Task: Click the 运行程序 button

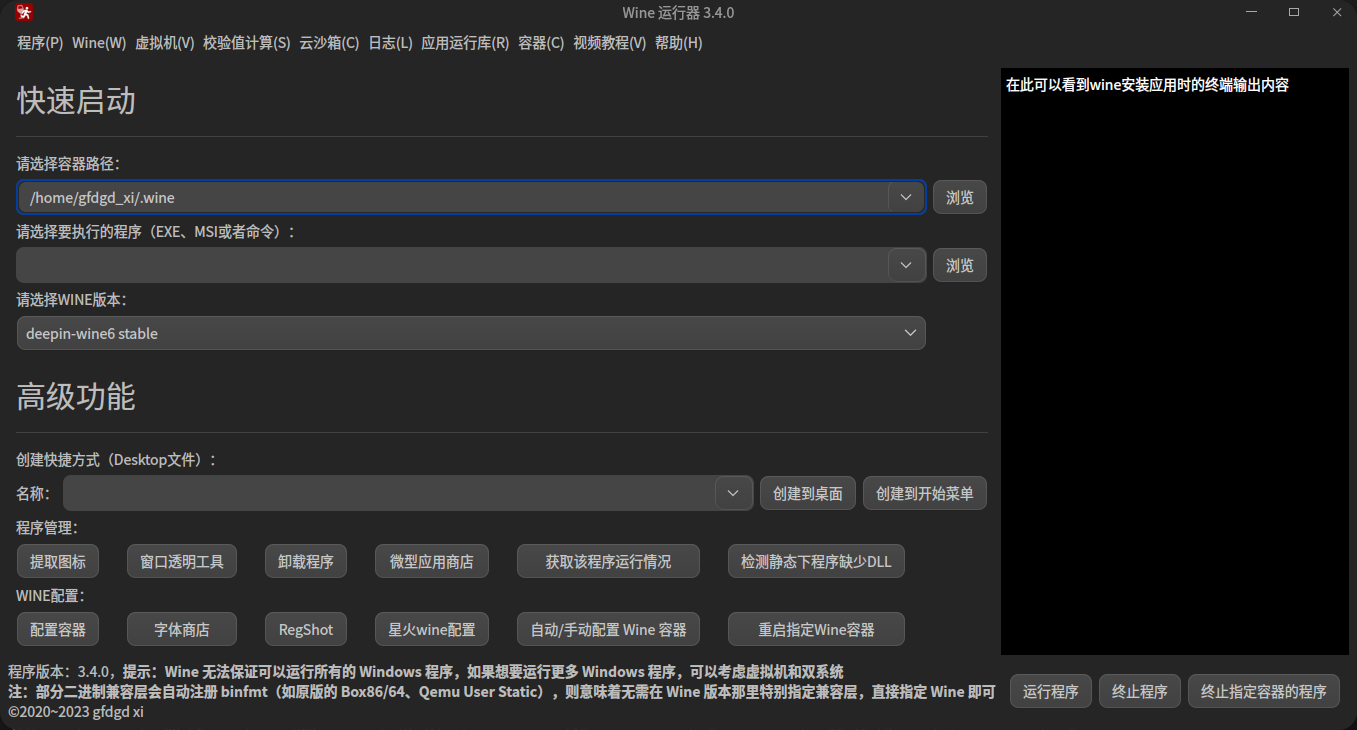Action: 1051,691
